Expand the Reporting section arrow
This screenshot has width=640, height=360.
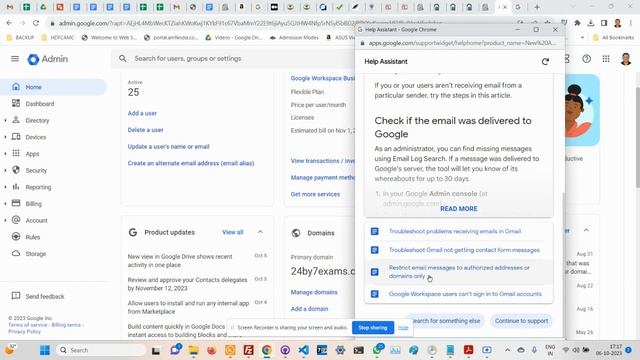(x=5, y=187)
